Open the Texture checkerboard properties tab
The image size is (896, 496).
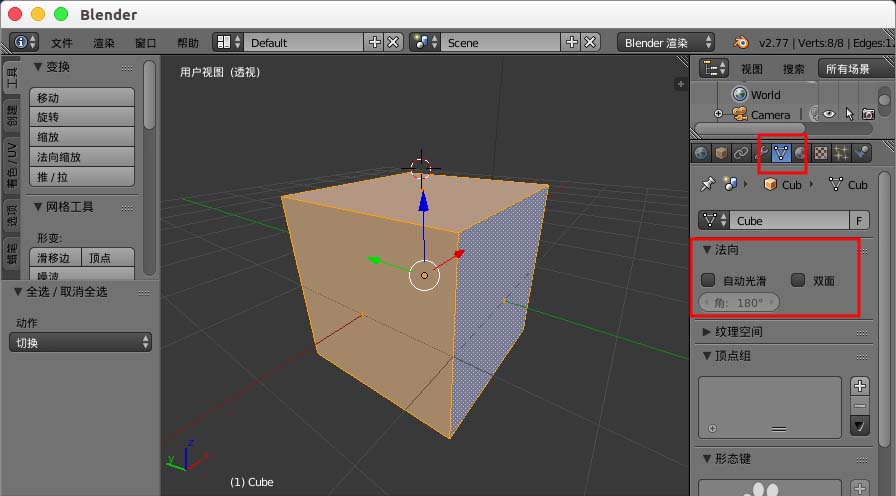[821, 153]
